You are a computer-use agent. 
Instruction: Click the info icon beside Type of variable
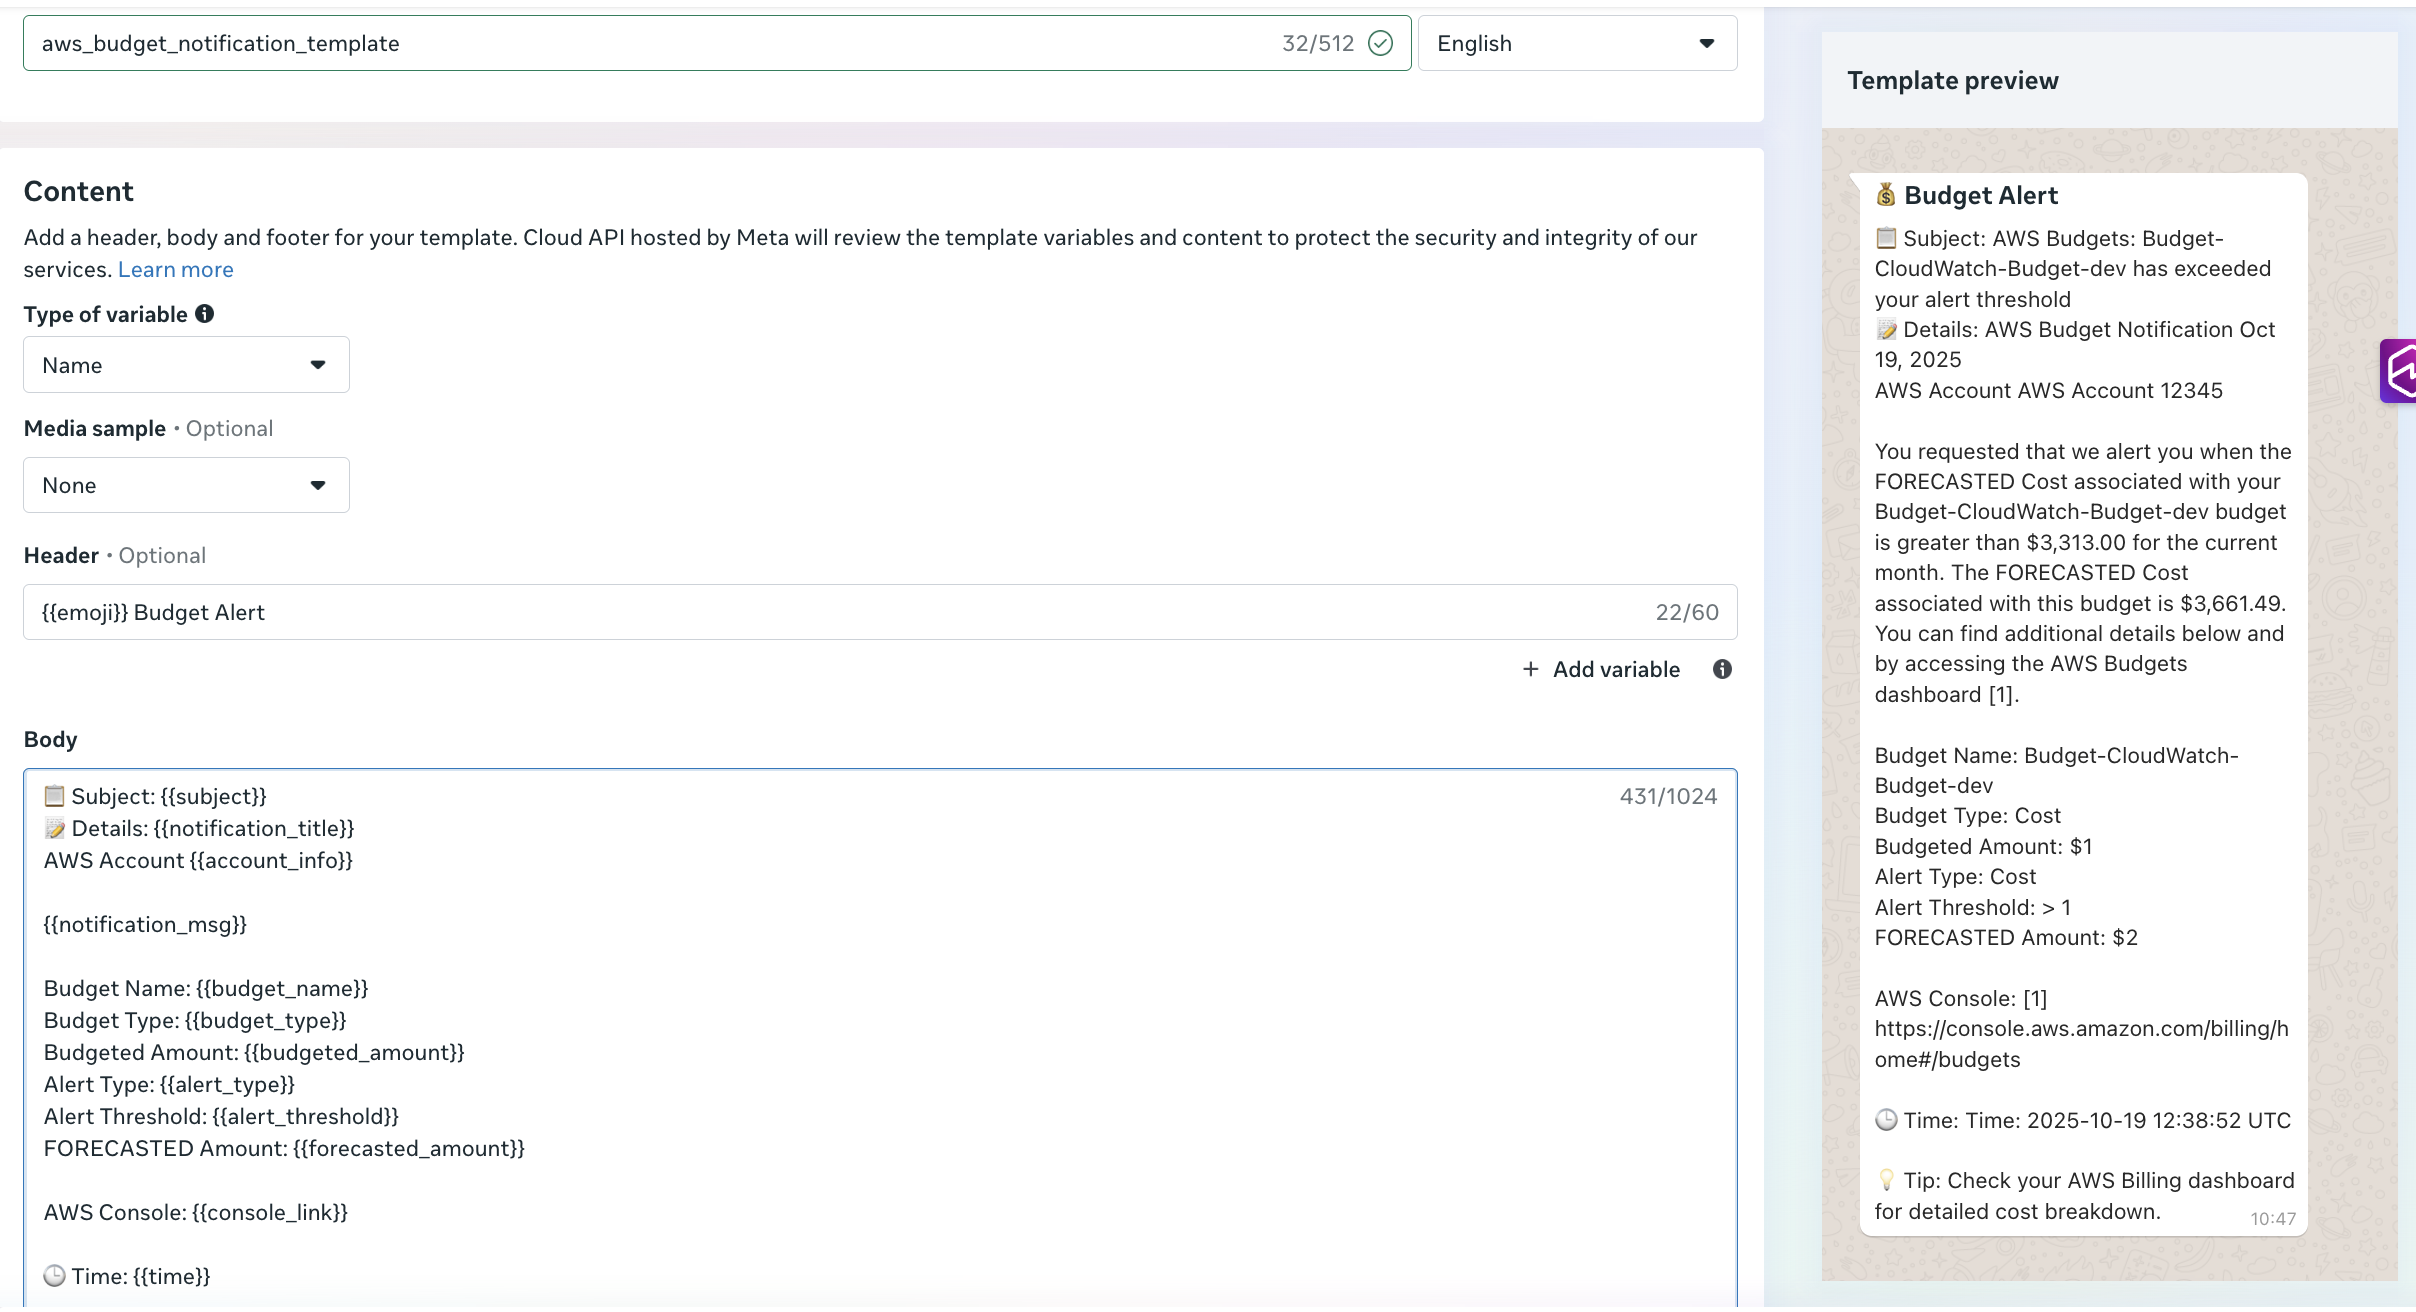click(205, 314)
